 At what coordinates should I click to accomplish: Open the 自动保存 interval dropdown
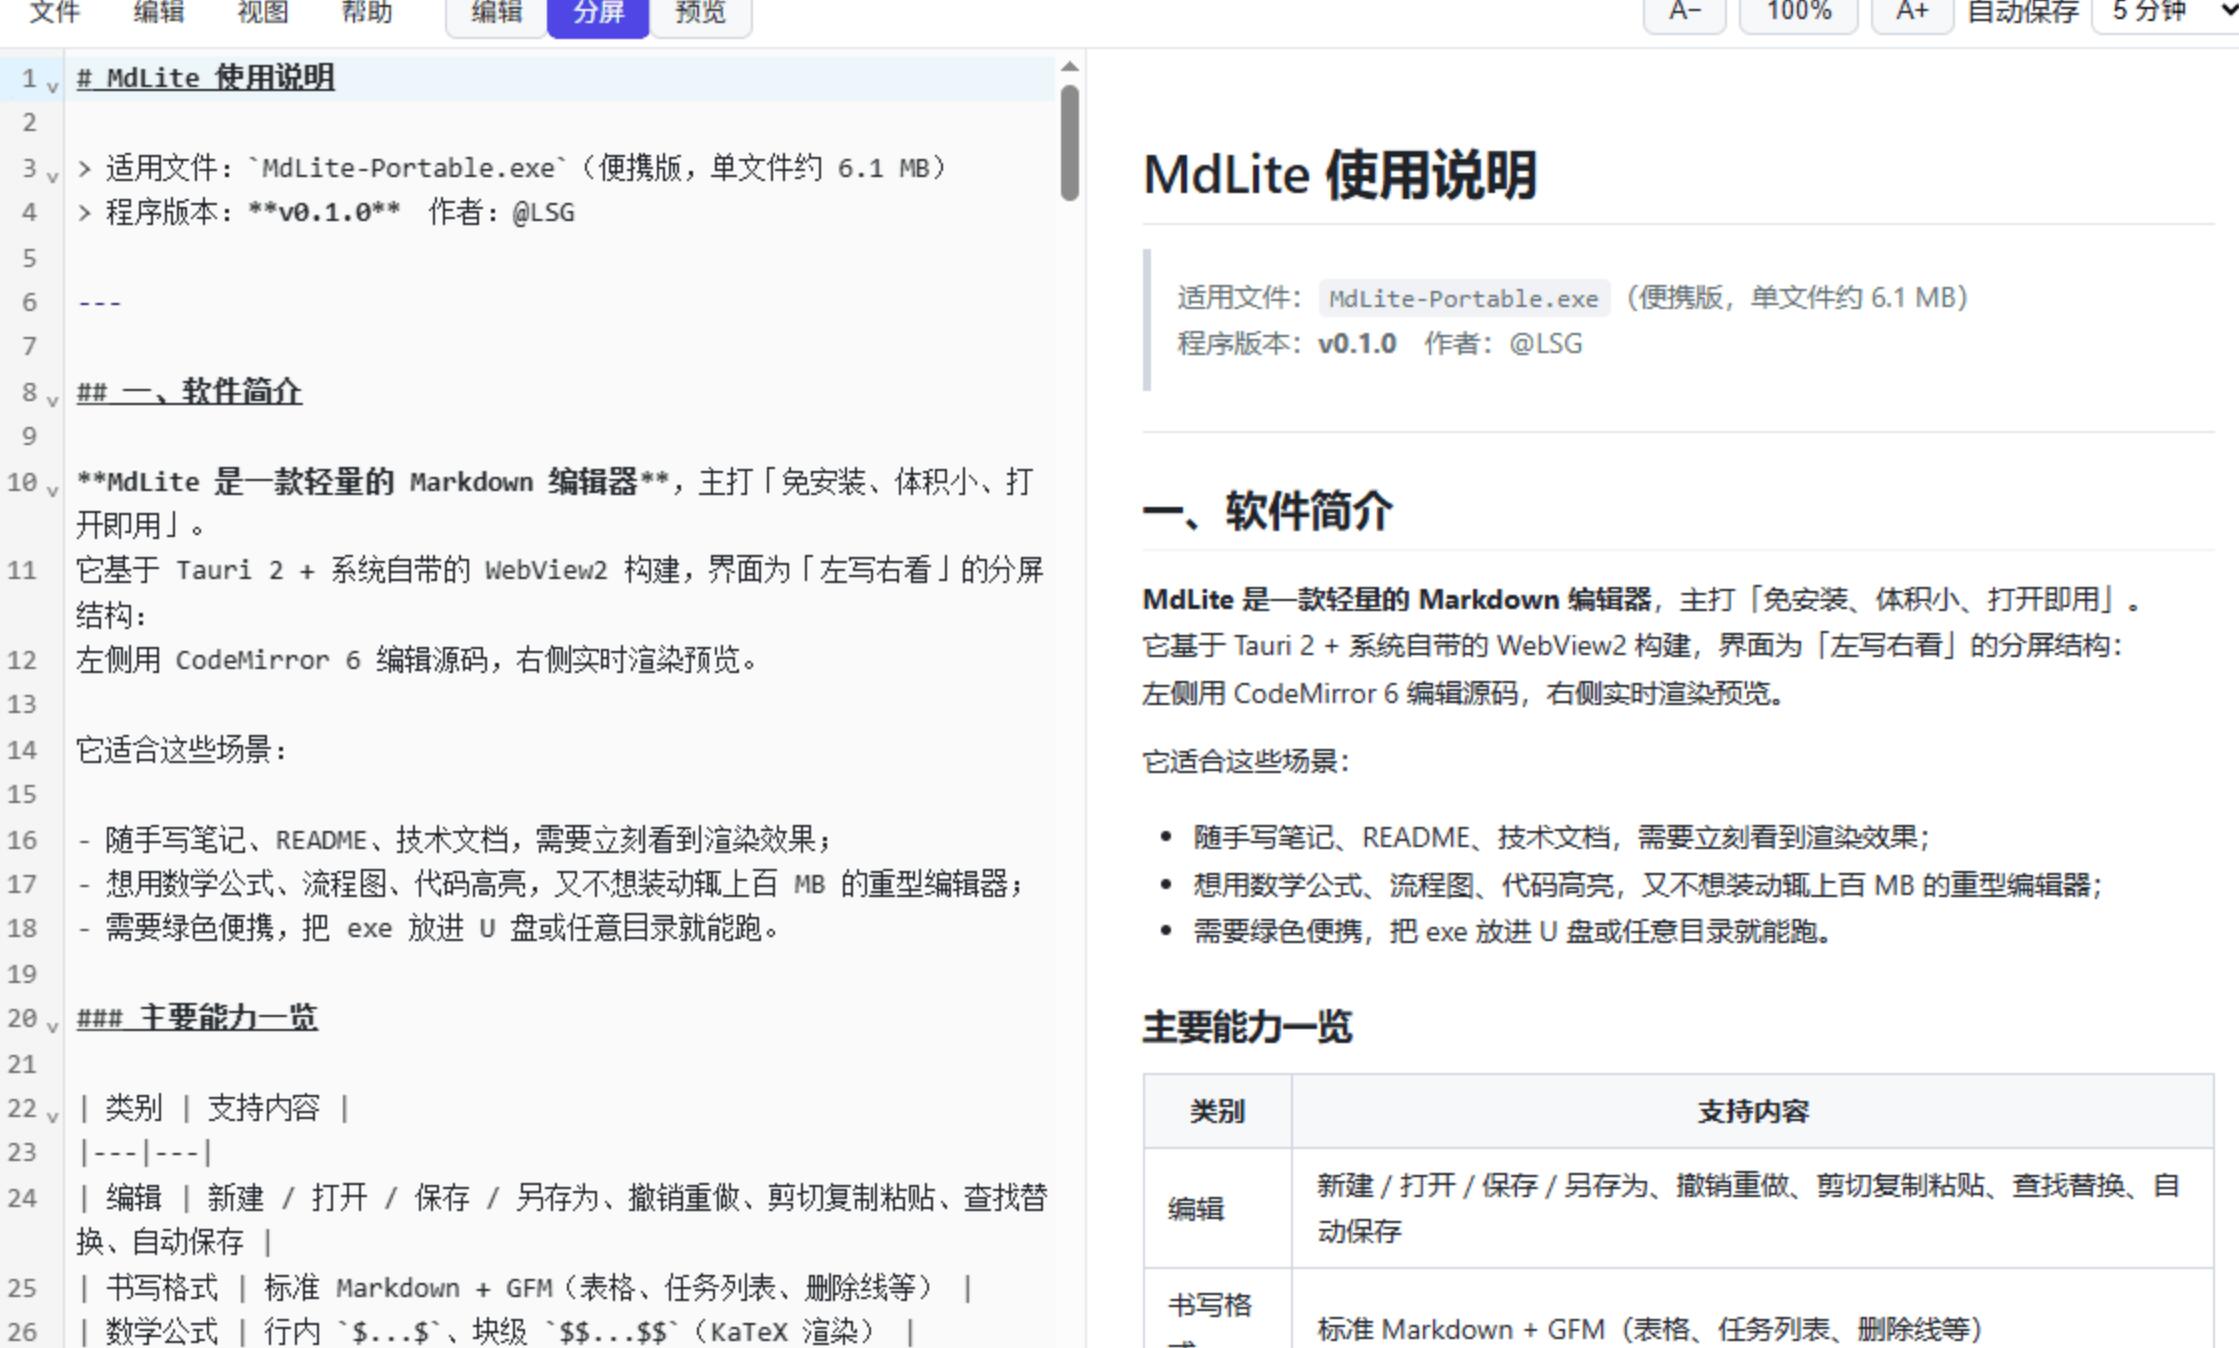click(2165, 12)
